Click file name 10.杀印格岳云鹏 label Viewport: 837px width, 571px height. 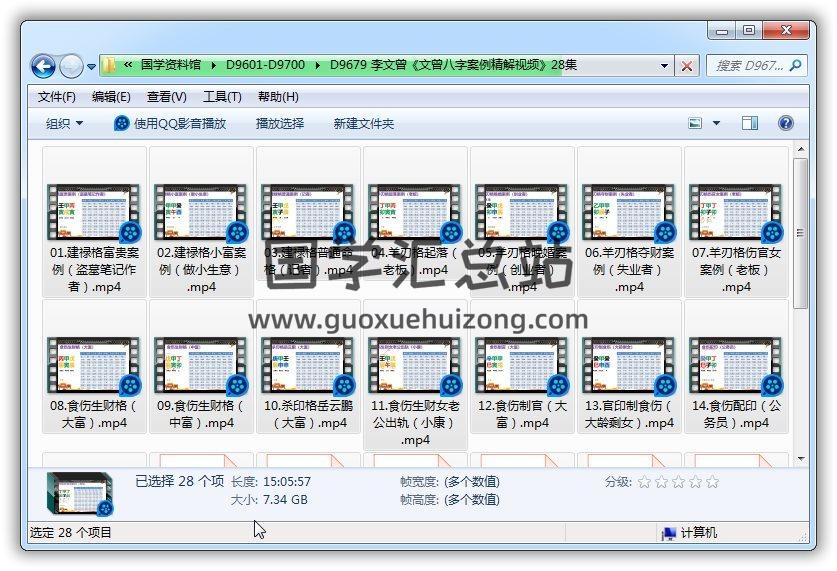click(308, 414)
